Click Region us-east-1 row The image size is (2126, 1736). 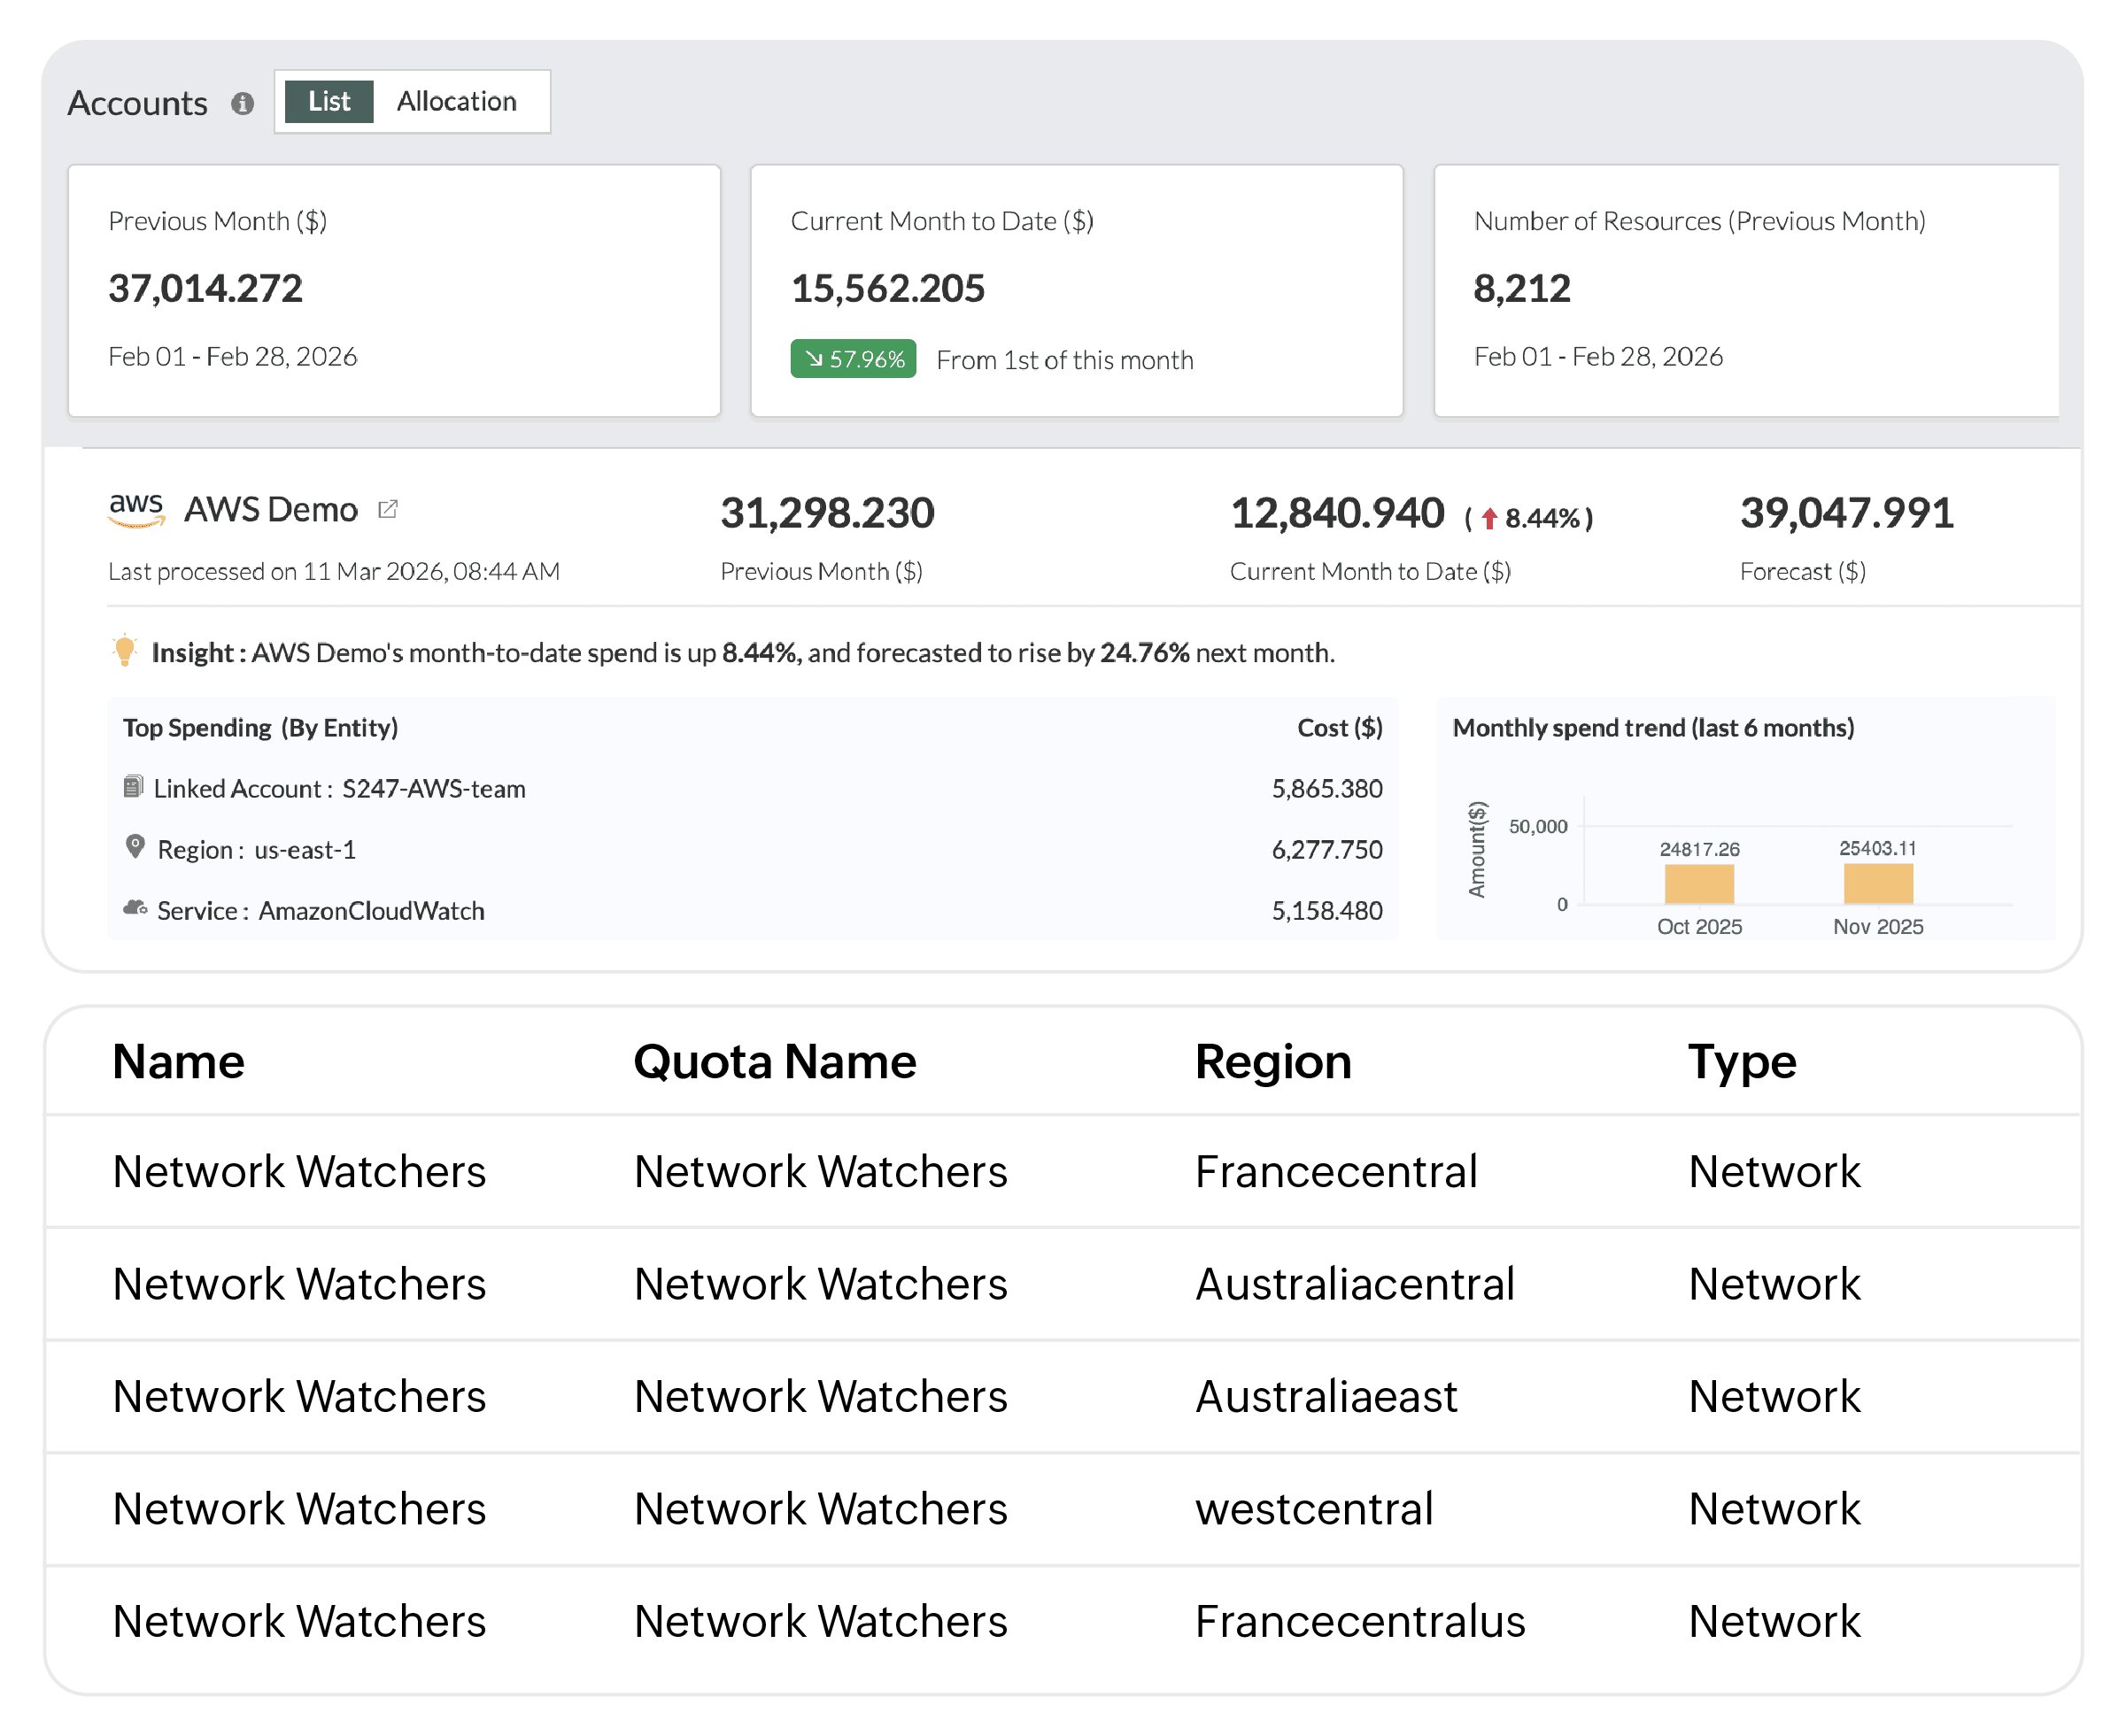click(x=752, y=850)
